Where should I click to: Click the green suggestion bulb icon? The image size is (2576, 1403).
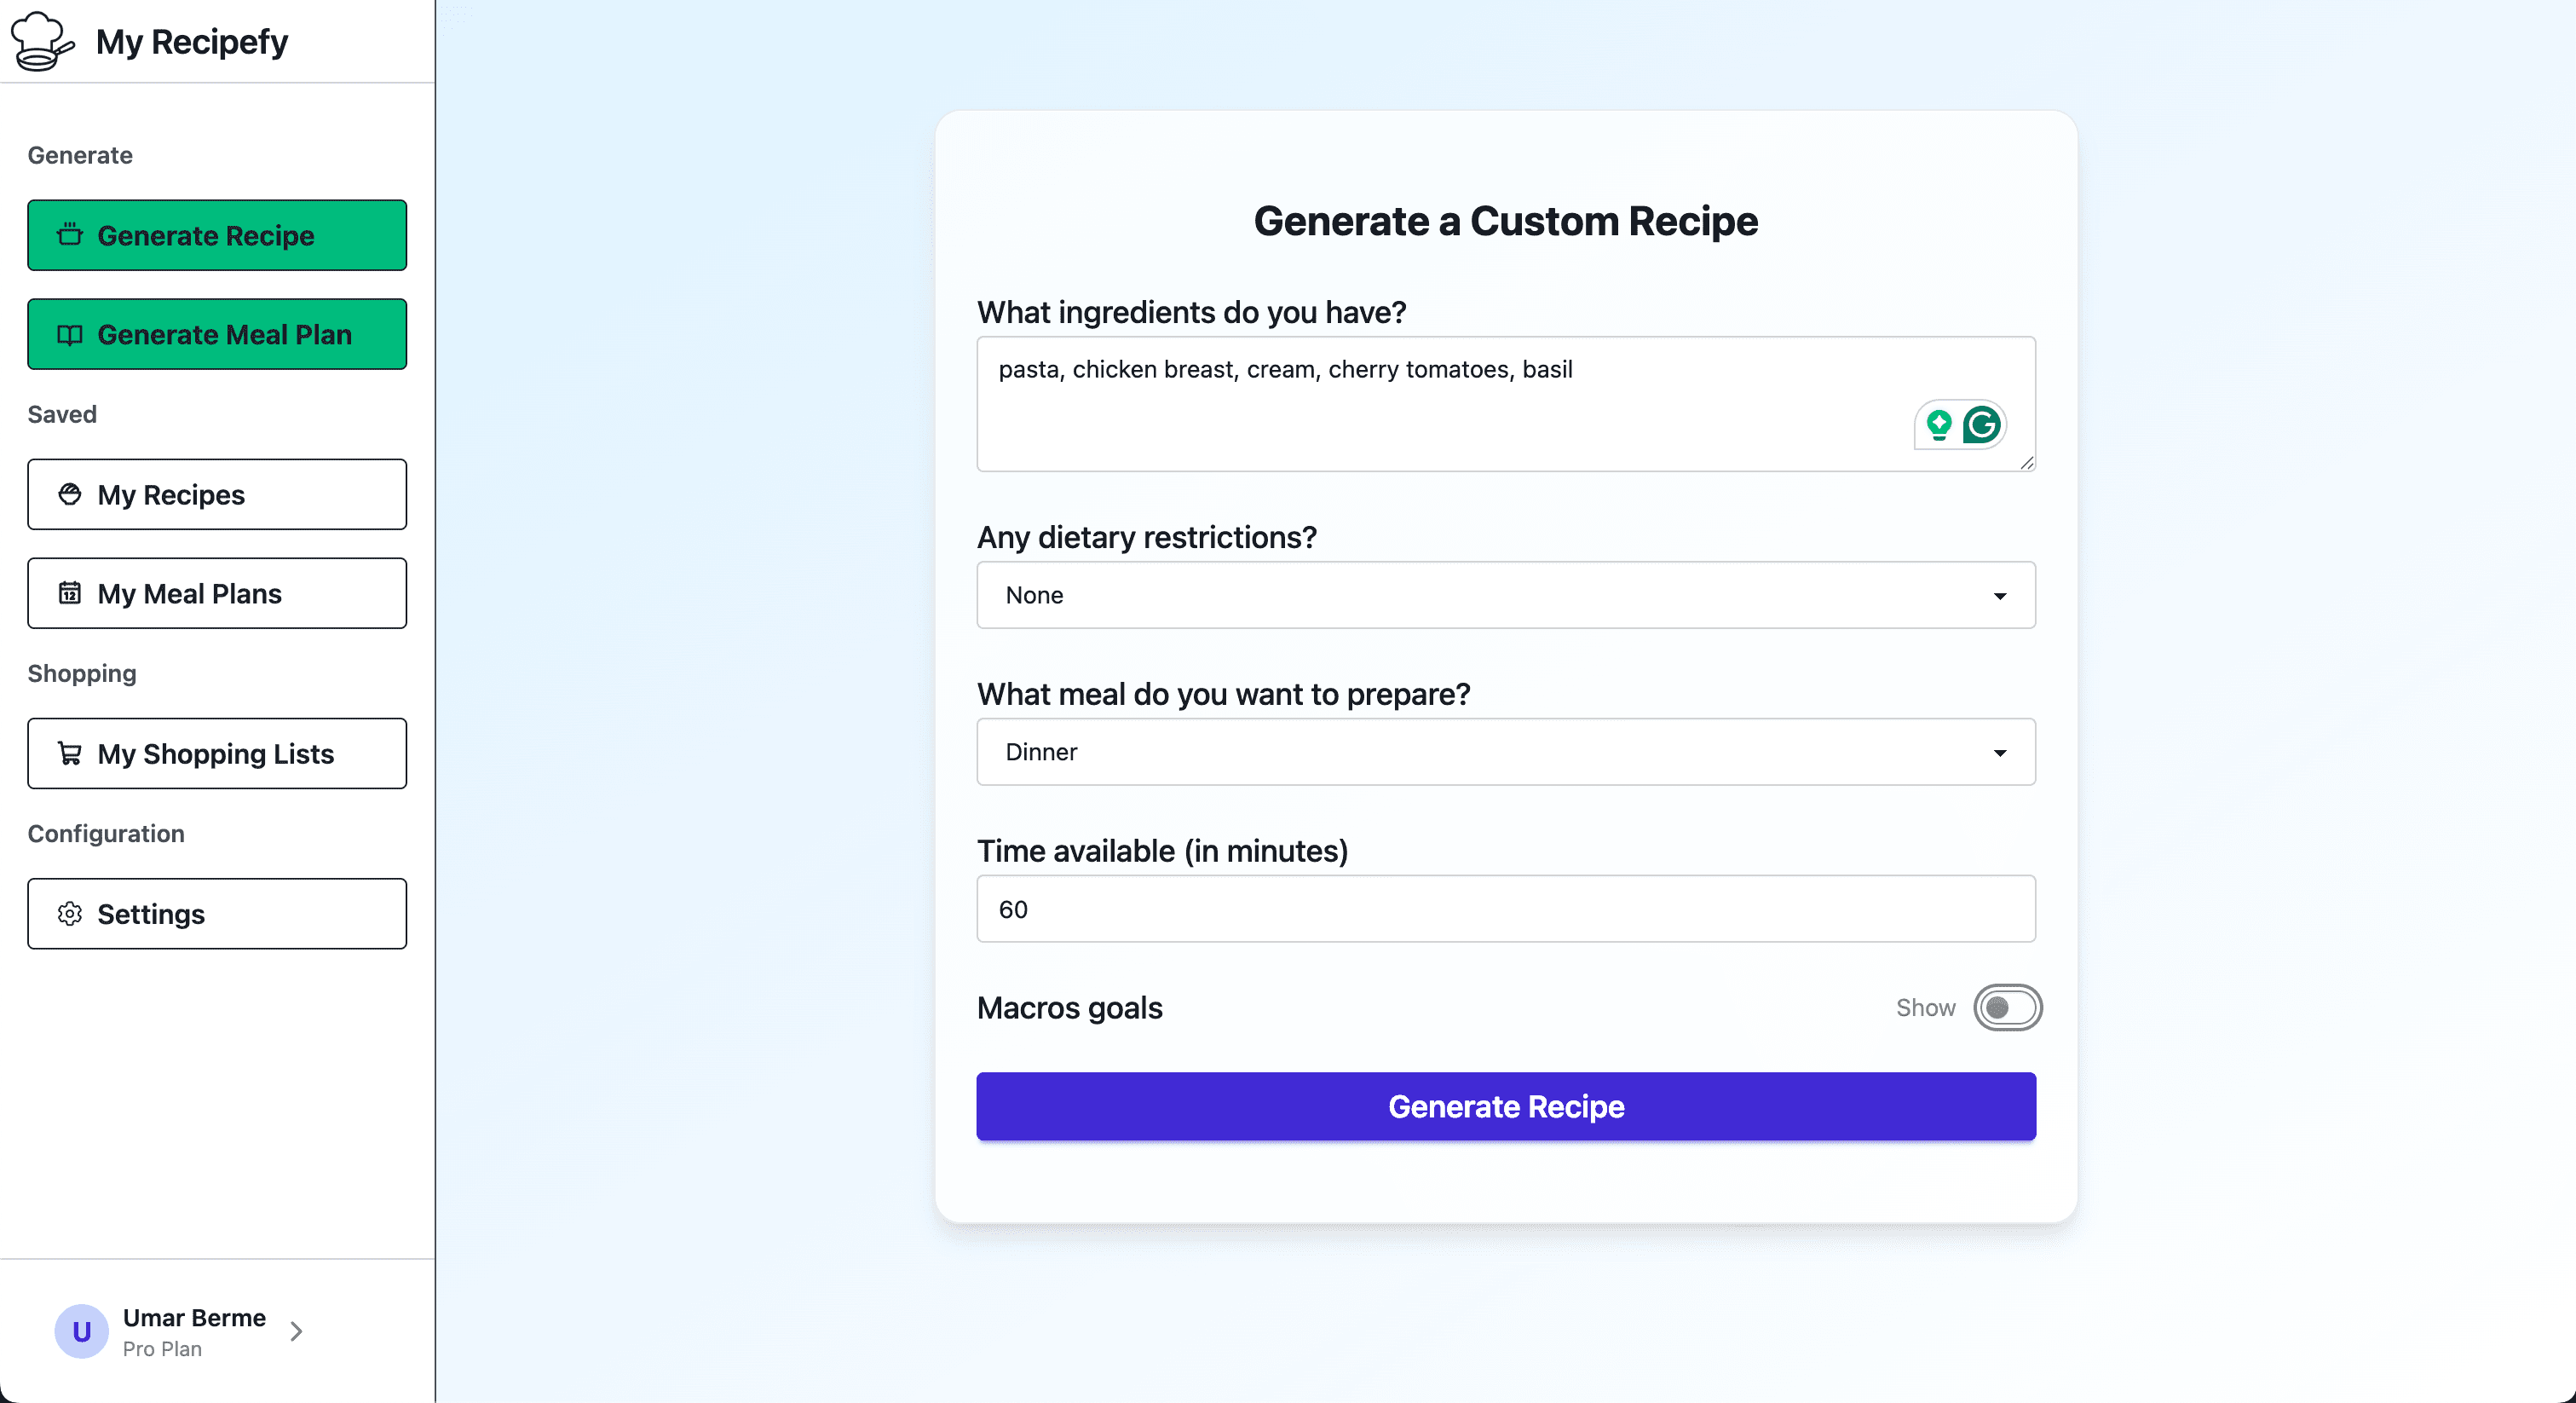click(1938, 424)
